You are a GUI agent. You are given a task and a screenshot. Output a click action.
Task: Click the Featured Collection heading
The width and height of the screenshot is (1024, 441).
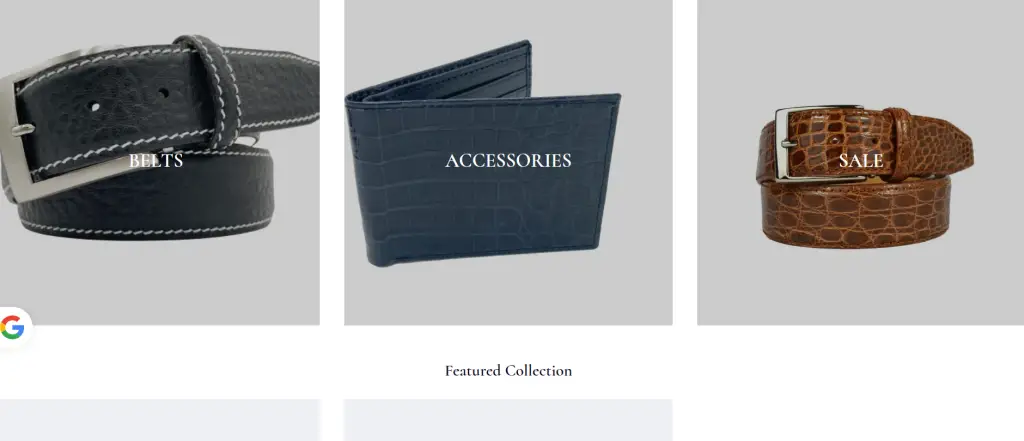(x=508, y=370)
